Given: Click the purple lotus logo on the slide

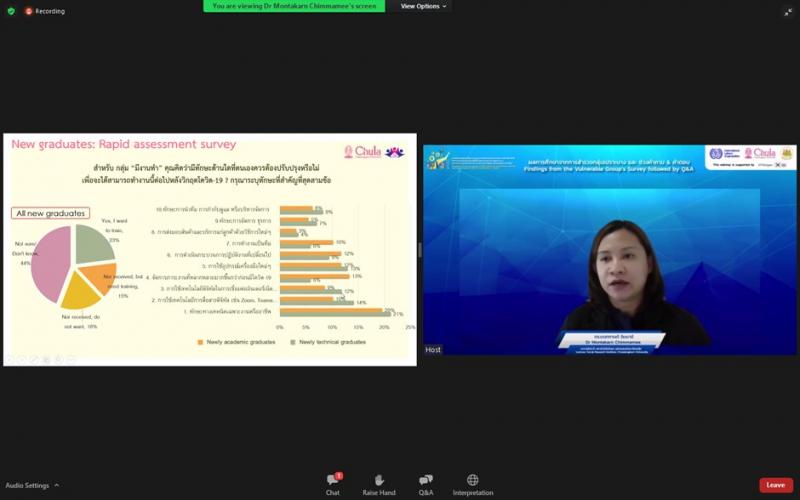Looking at the screenshot, I should tap(394, 152).
